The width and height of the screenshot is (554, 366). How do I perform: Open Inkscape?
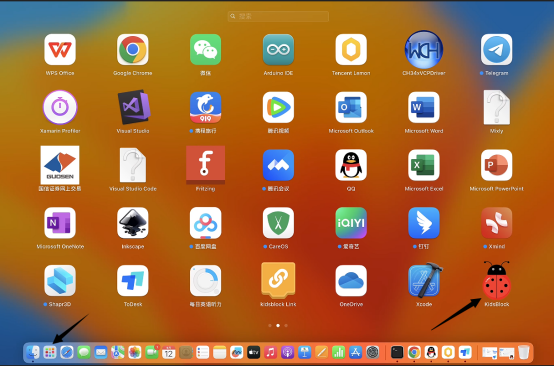click(132, 223)
